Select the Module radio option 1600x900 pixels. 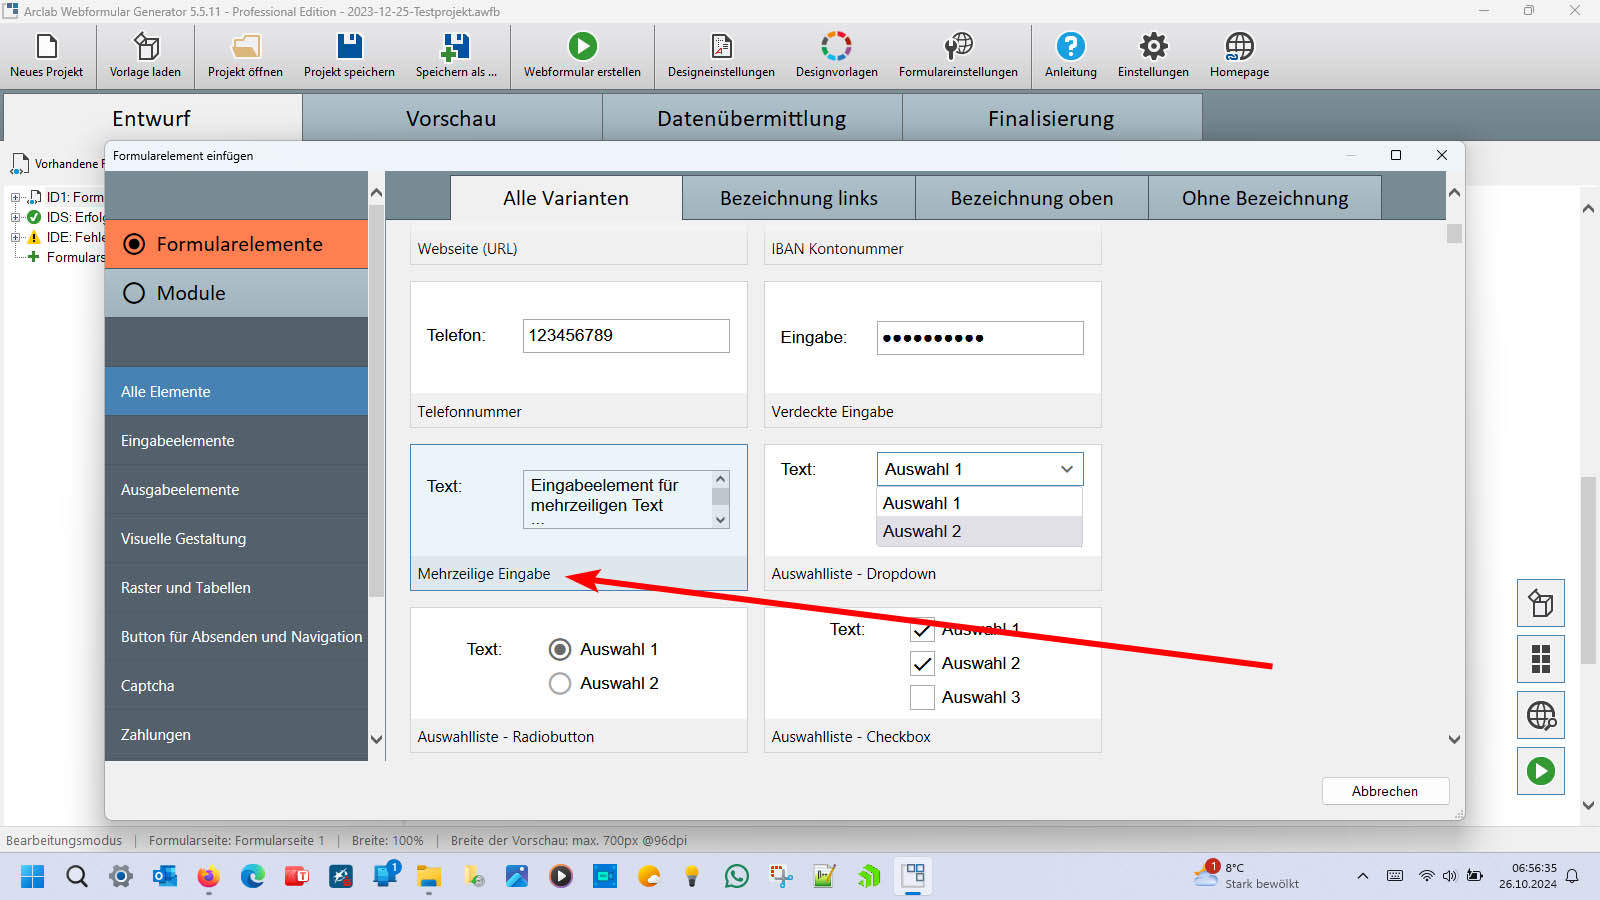pos(134,293)
